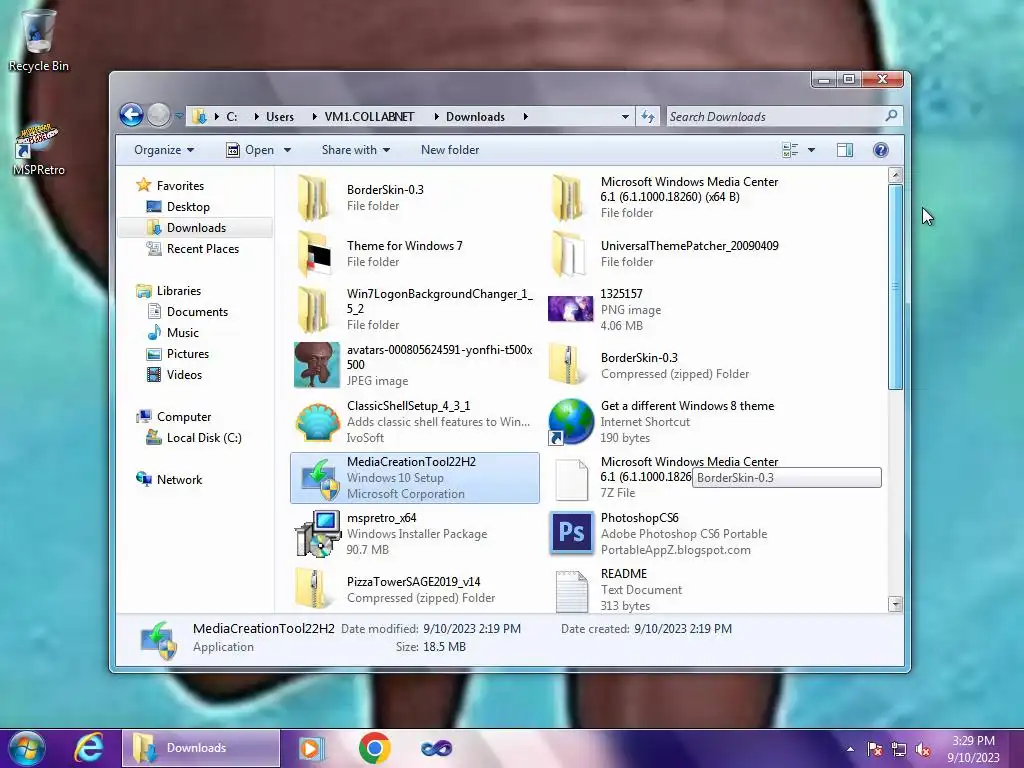Select the Win7LogonBackgroundChanger folder icon
Image resolution: width=1024 pixels, height=768 pixels.
click(x=313, y=310)
